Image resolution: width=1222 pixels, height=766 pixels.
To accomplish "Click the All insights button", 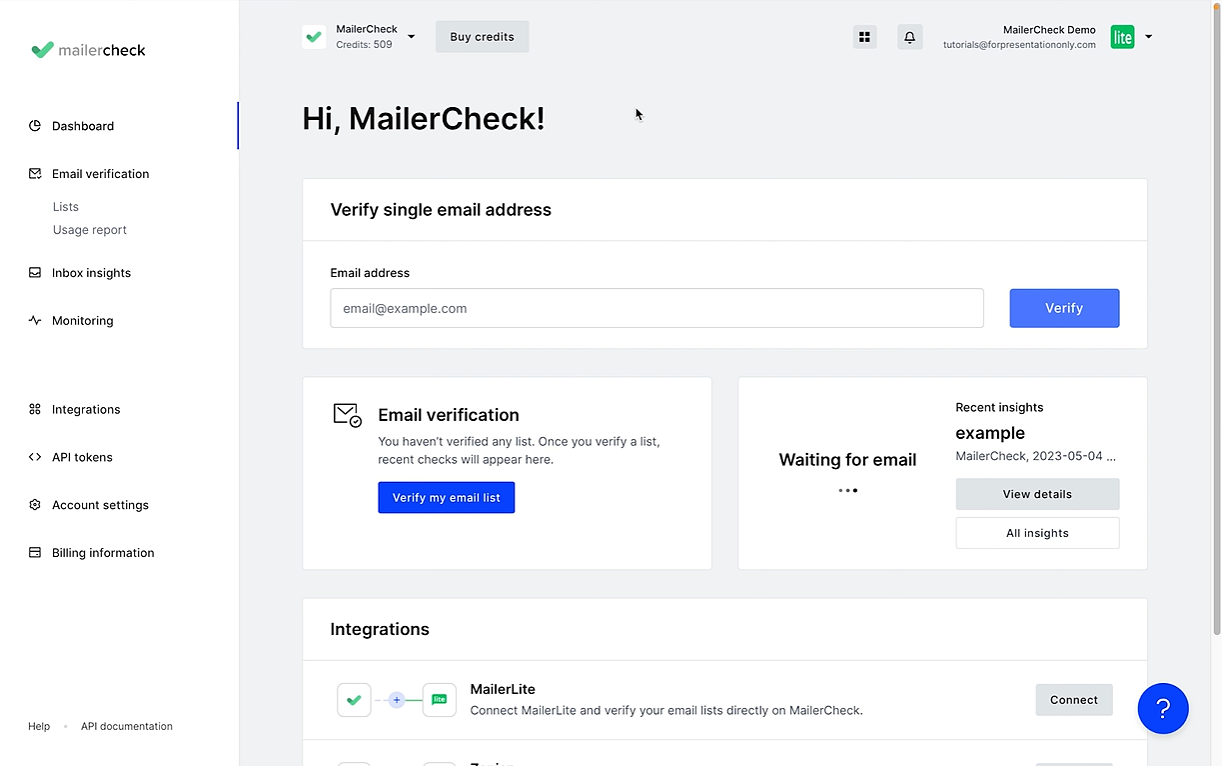I will coord(1037,533).
